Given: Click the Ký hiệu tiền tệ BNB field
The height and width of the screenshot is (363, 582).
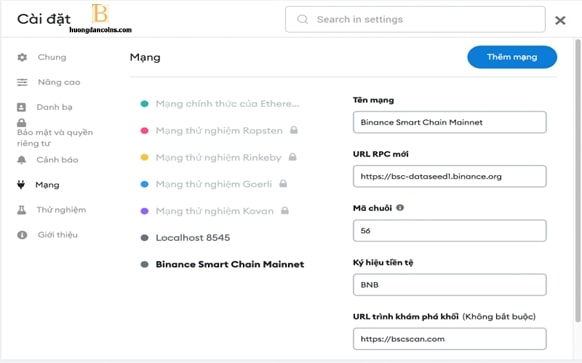Looking at the screenshot, I should coord(449,285).
